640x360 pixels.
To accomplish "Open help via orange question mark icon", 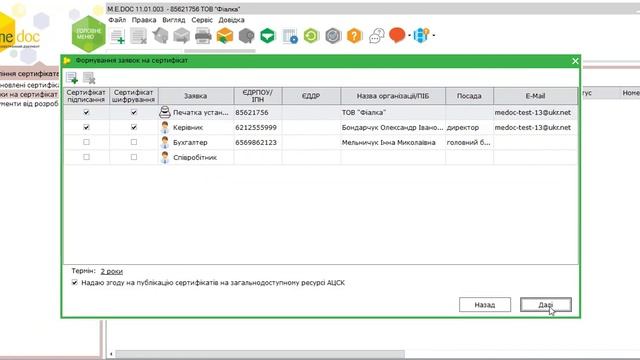I will [354, 36].
